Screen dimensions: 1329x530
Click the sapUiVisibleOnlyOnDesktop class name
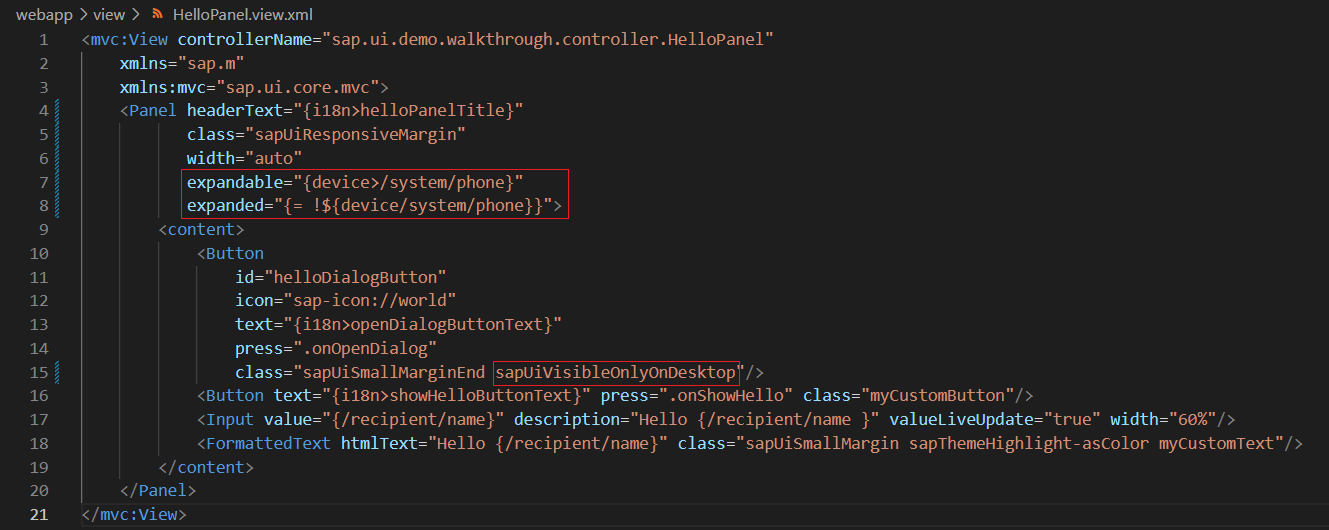[x=616, y=372]
